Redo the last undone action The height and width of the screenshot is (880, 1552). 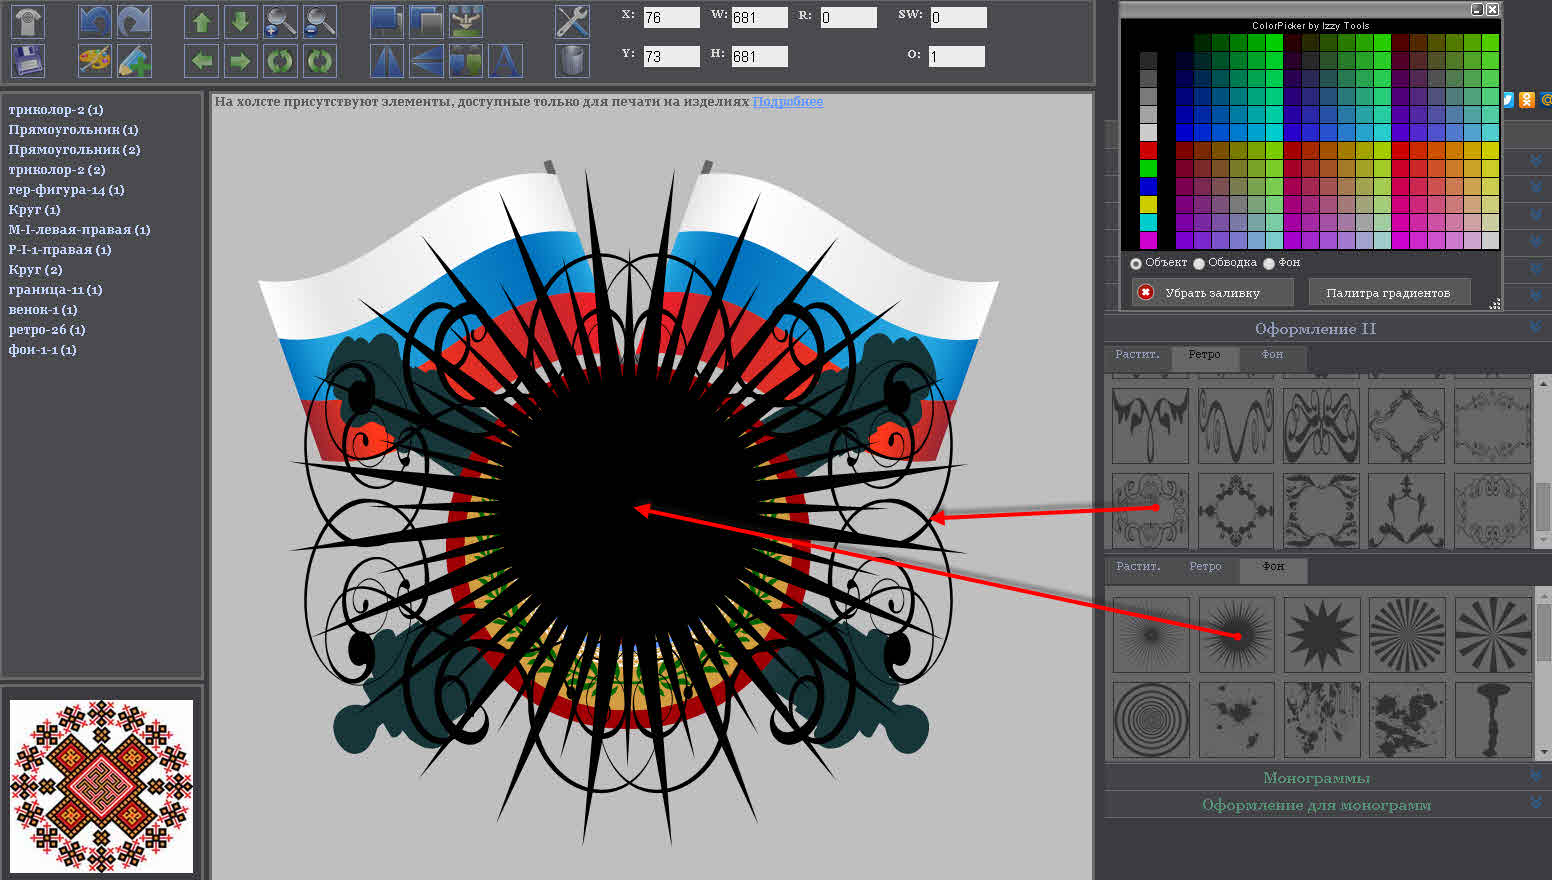click(135, 21)
